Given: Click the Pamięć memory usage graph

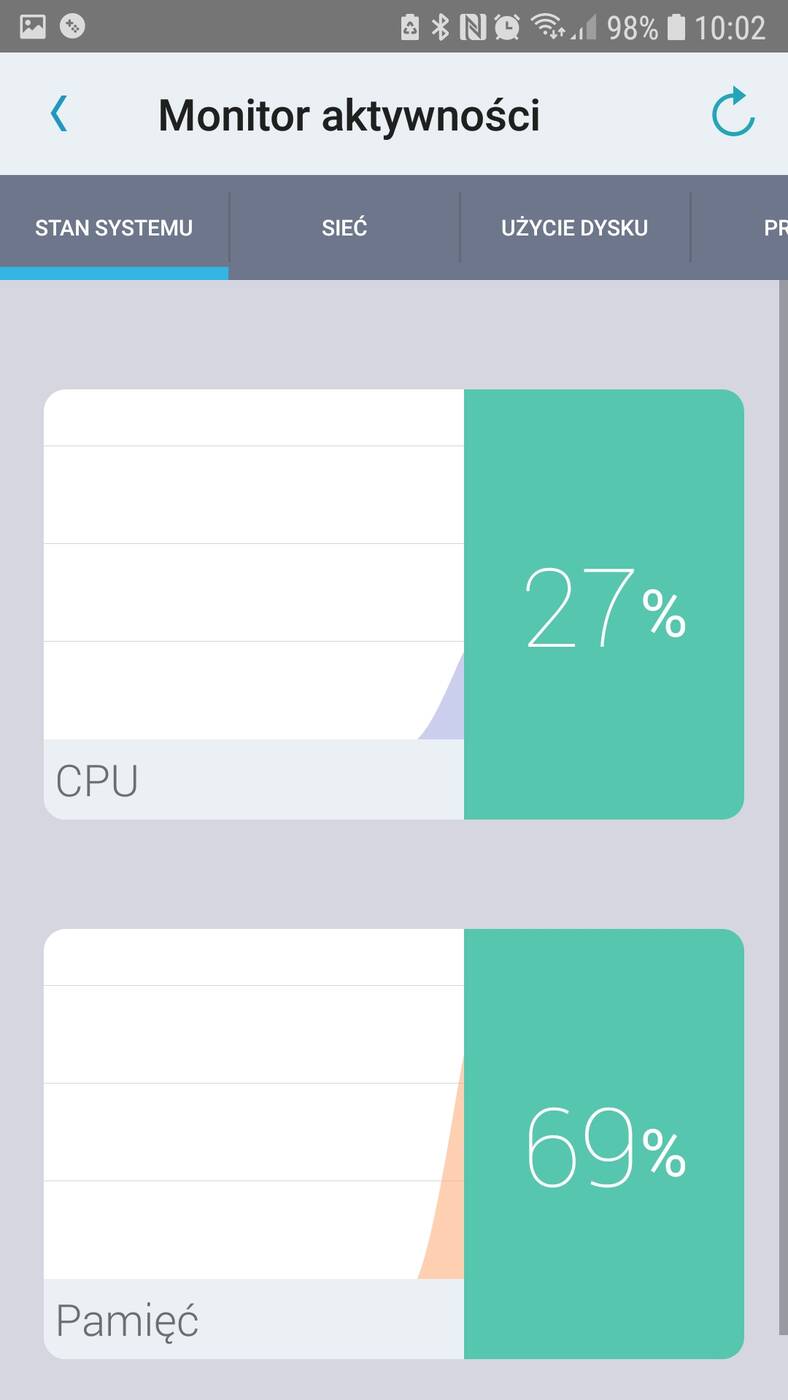Looking at the screenshot, I should pyautogui.click(x=254, y=1104).
